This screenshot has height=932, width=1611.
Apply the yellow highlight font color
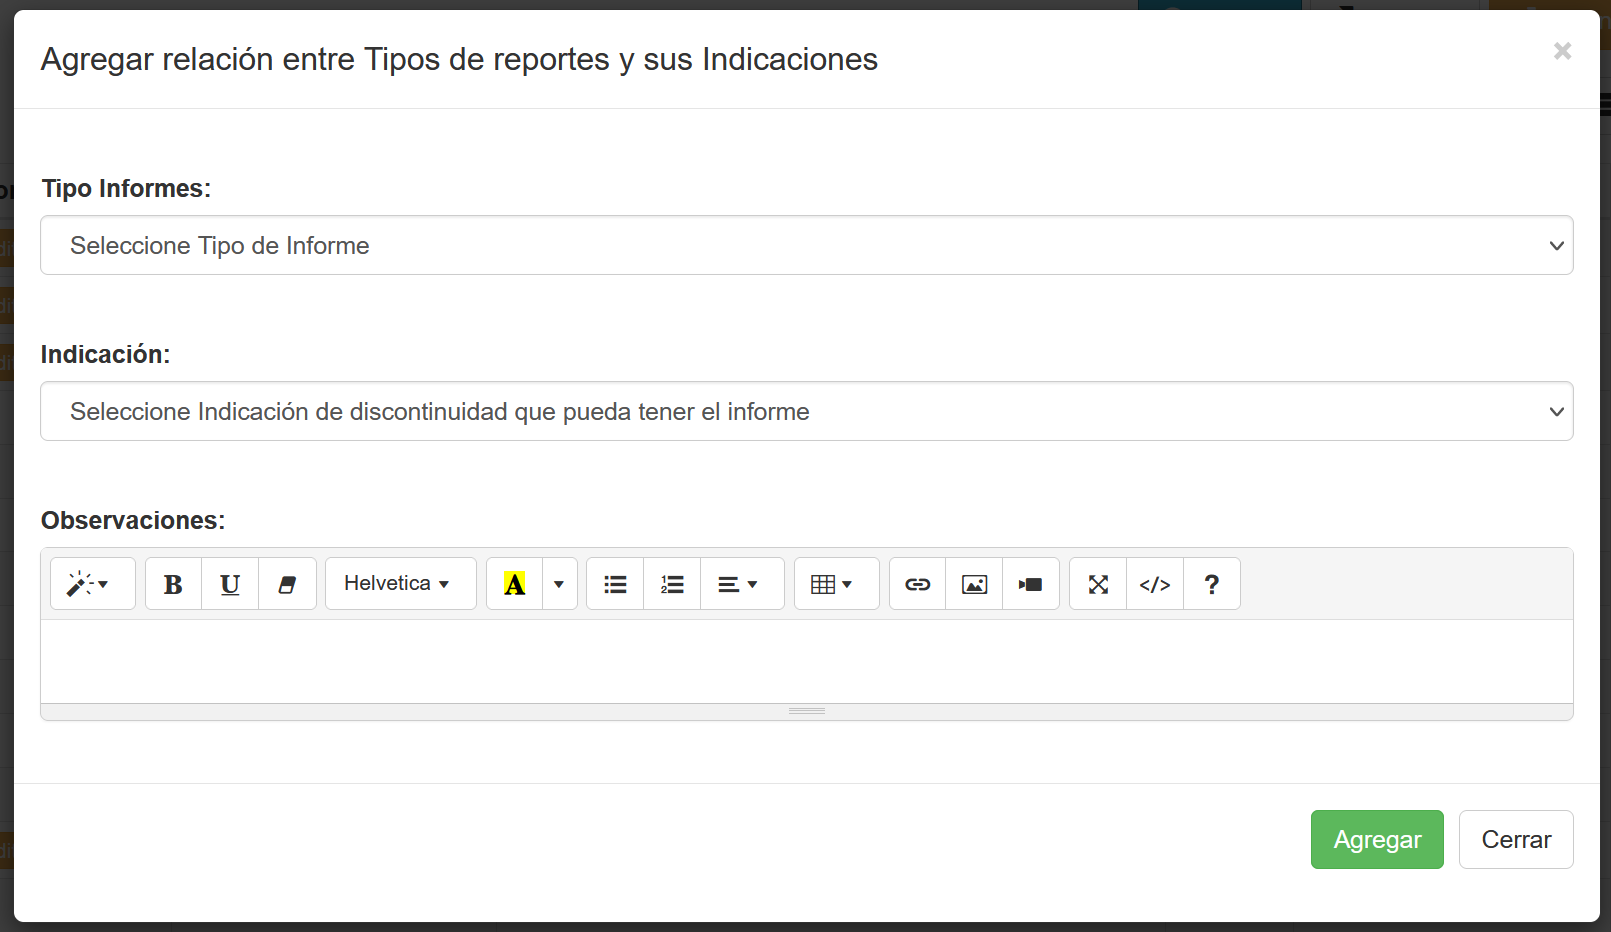click(x=514, y=584)
